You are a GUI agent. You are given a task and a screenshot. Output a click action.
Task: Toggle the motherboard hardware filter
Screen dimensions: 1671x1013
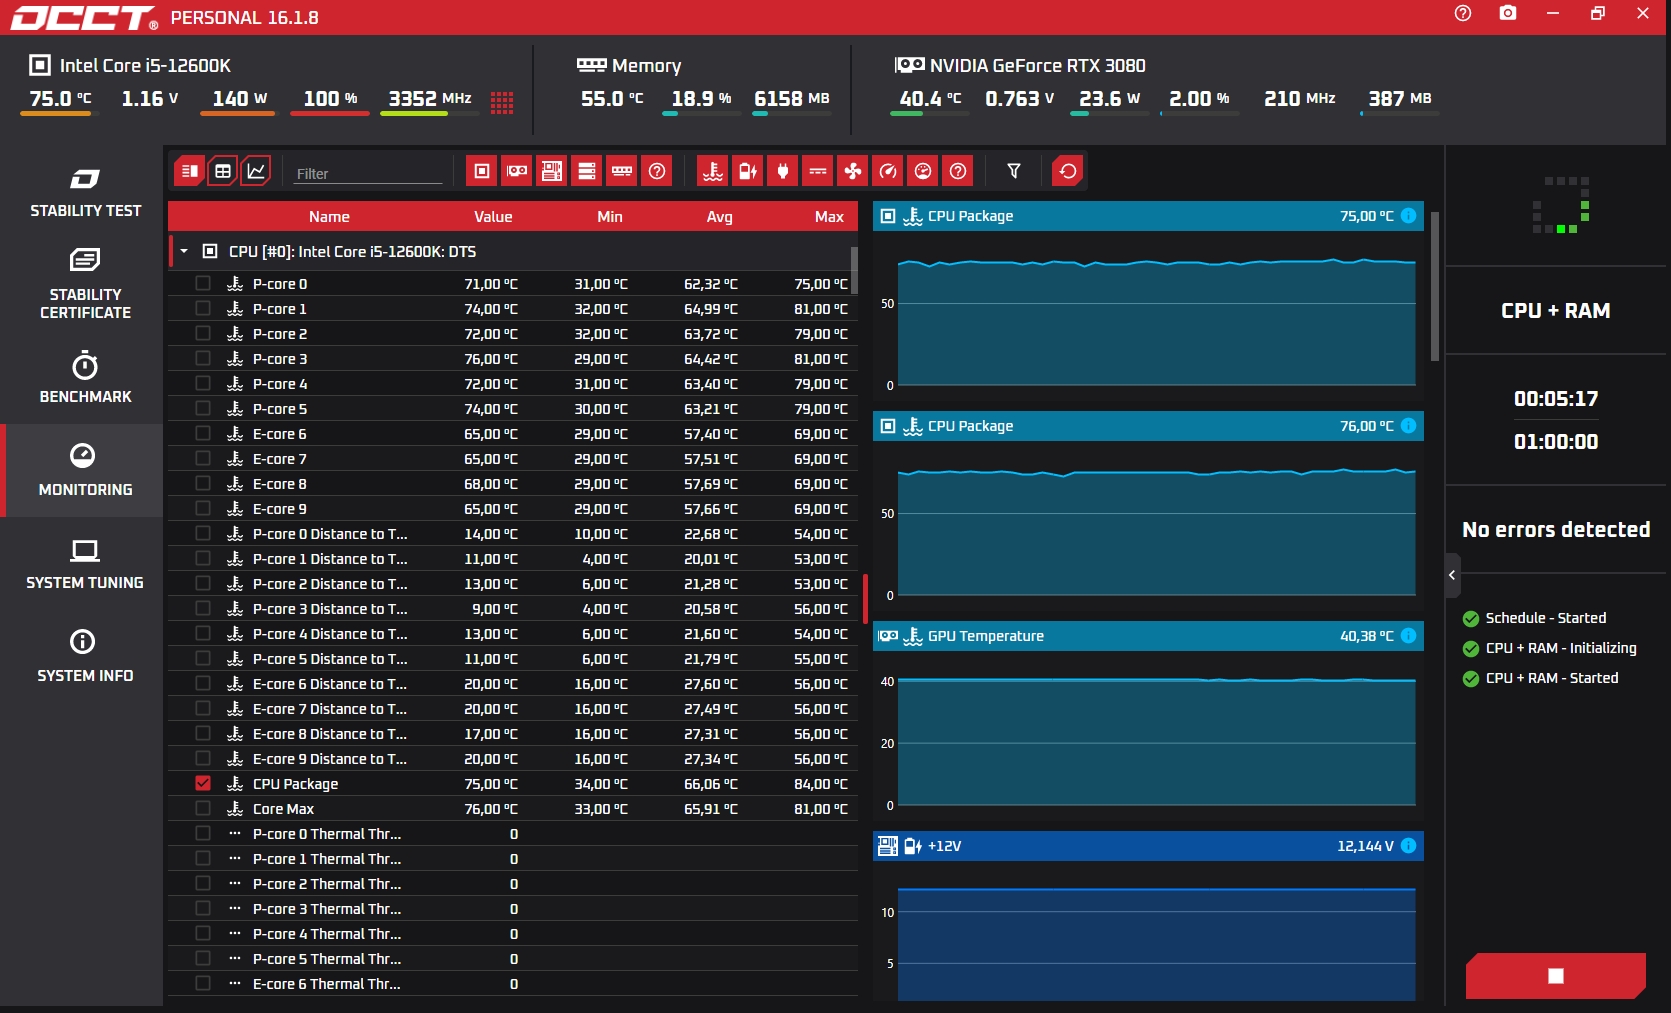coord(552,171)
